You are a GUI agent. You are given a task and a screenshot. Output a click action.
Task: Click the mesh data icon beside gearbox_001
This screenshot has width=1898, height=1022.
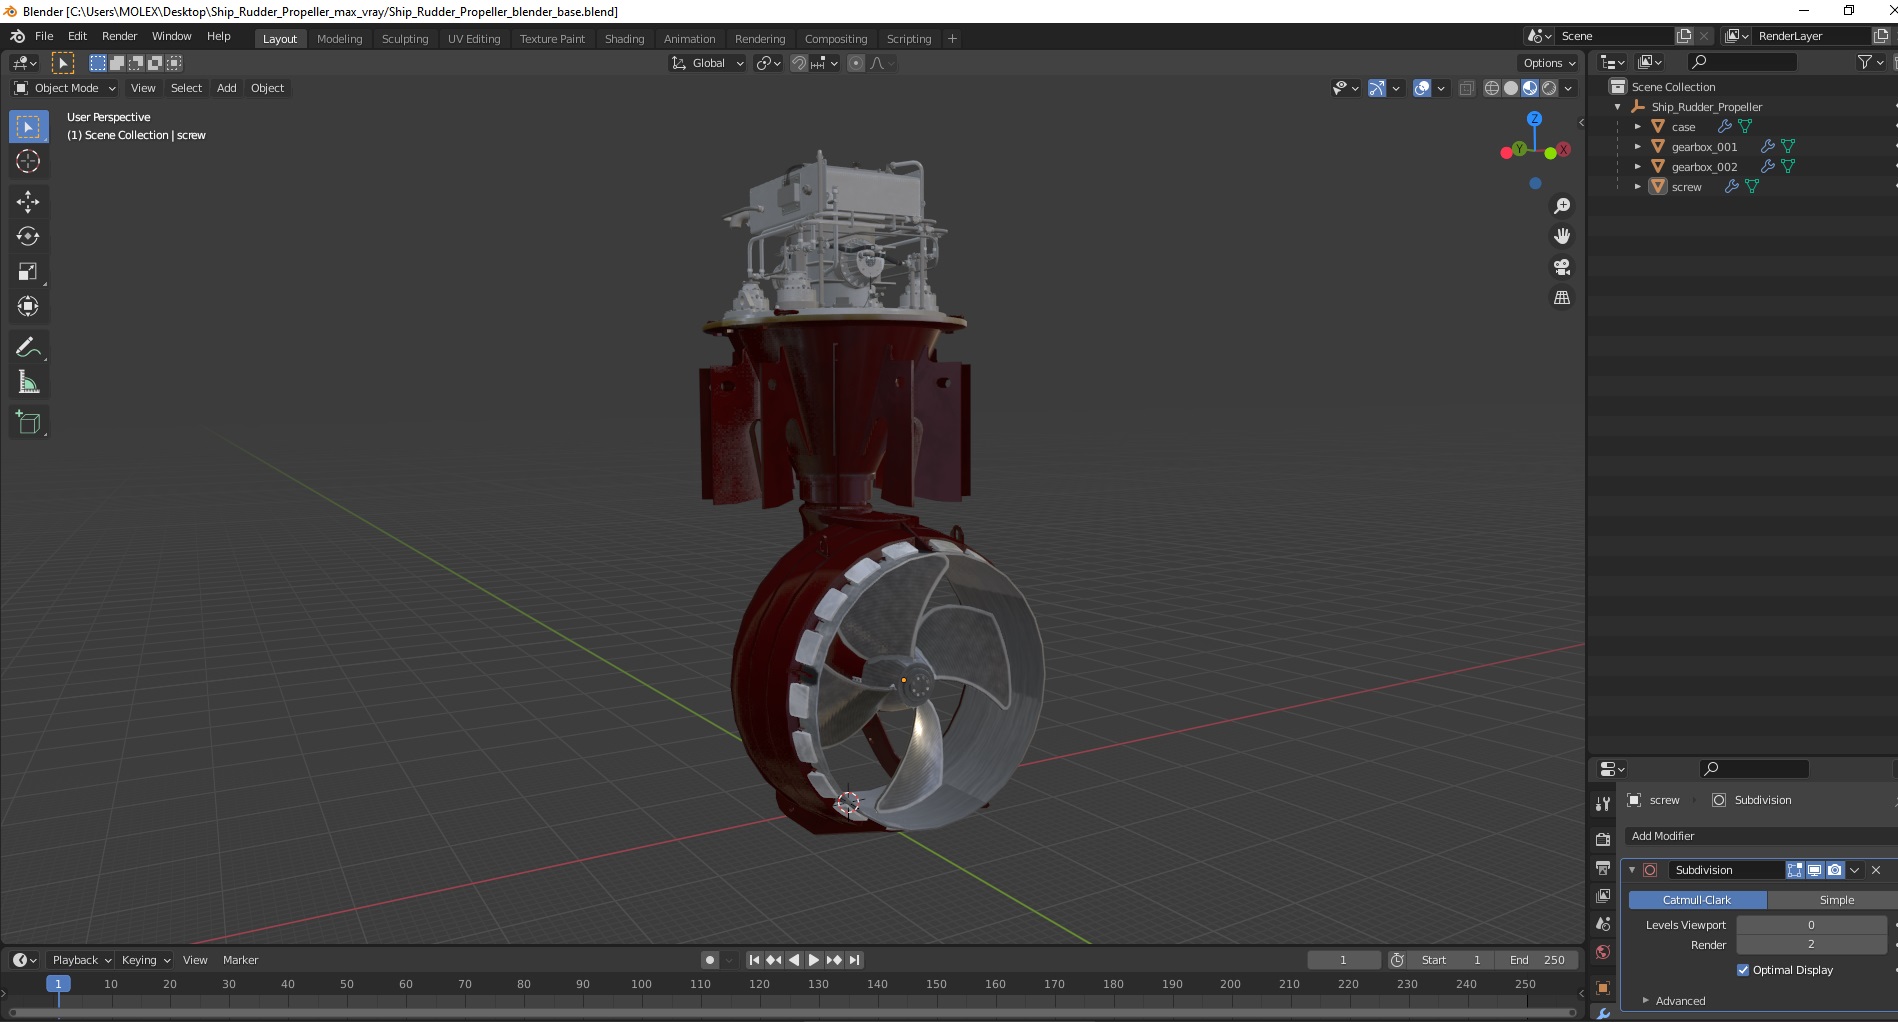point(1788,147)
